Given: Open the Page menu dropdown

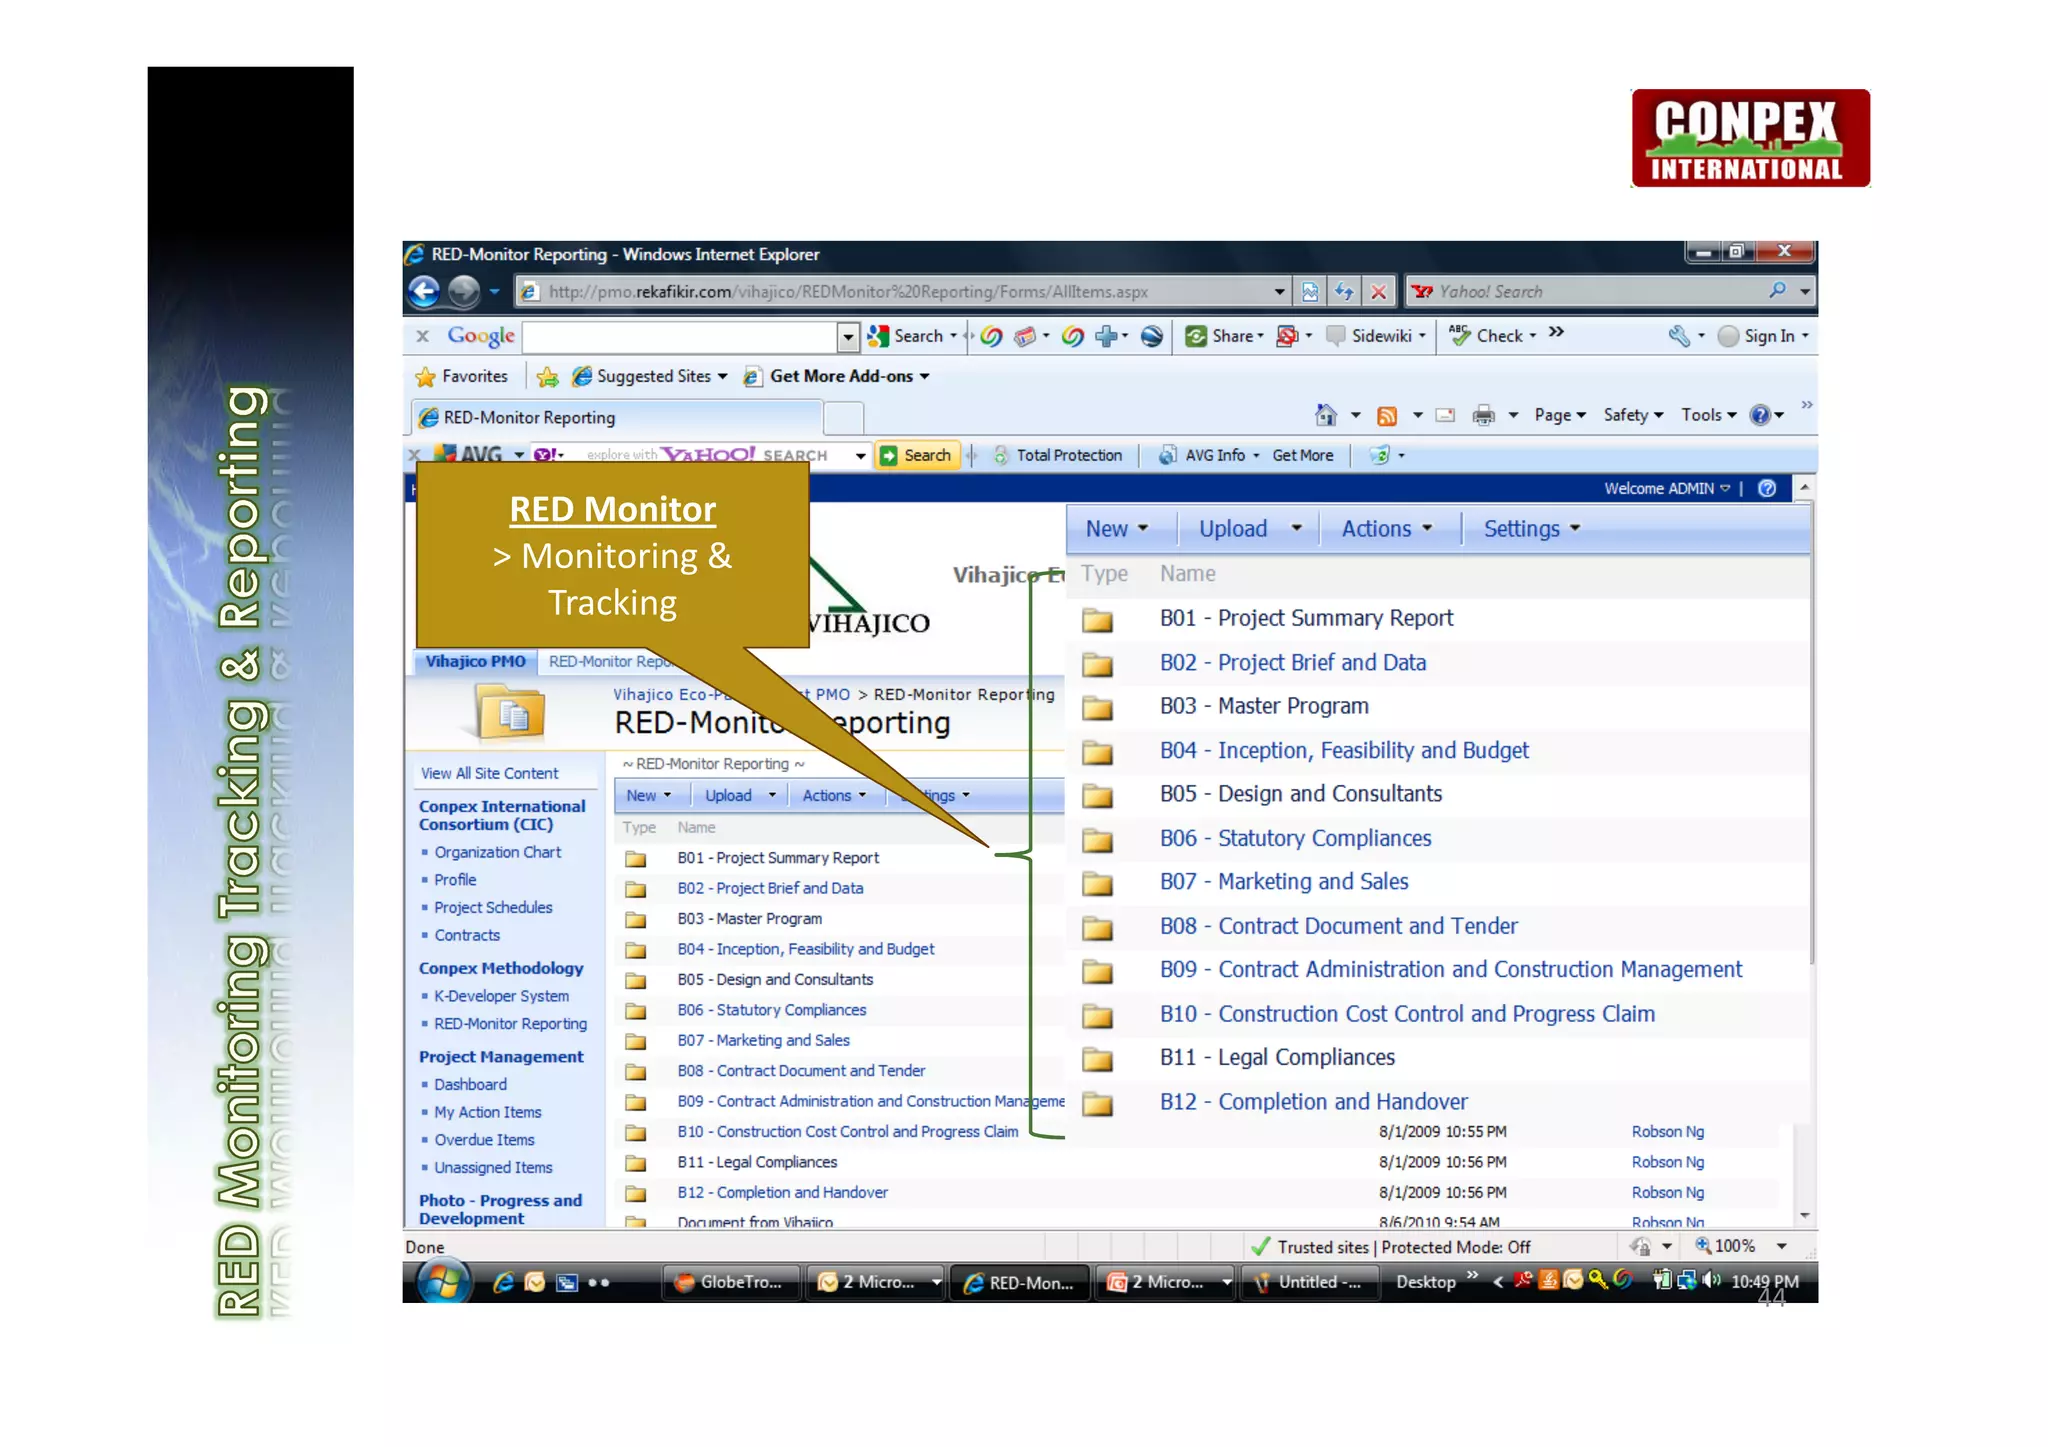Looking at the screenshot, I should (1560, 415).
